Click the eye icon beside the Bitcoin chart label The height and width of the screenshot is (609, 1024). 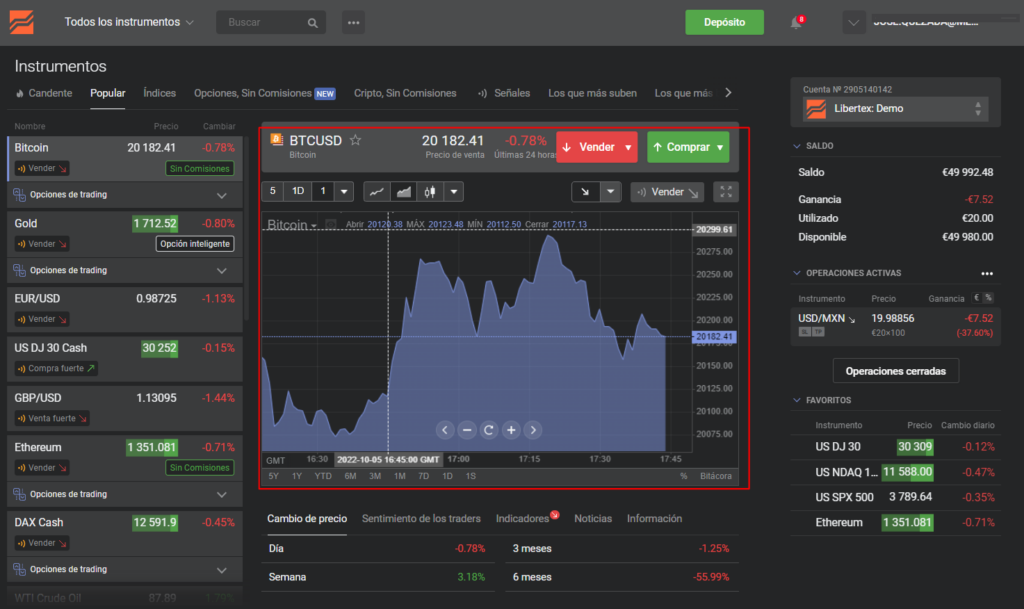(331, 225)
